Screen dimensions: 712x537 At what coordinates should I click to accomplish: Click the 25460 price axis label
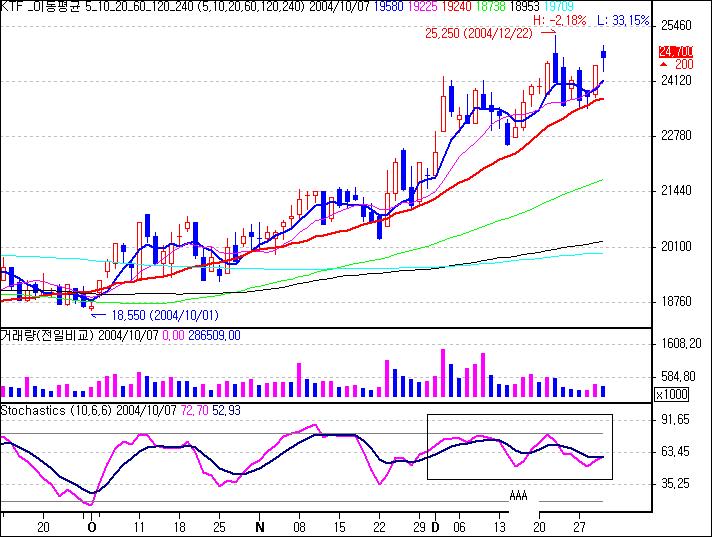coord(679,25)
